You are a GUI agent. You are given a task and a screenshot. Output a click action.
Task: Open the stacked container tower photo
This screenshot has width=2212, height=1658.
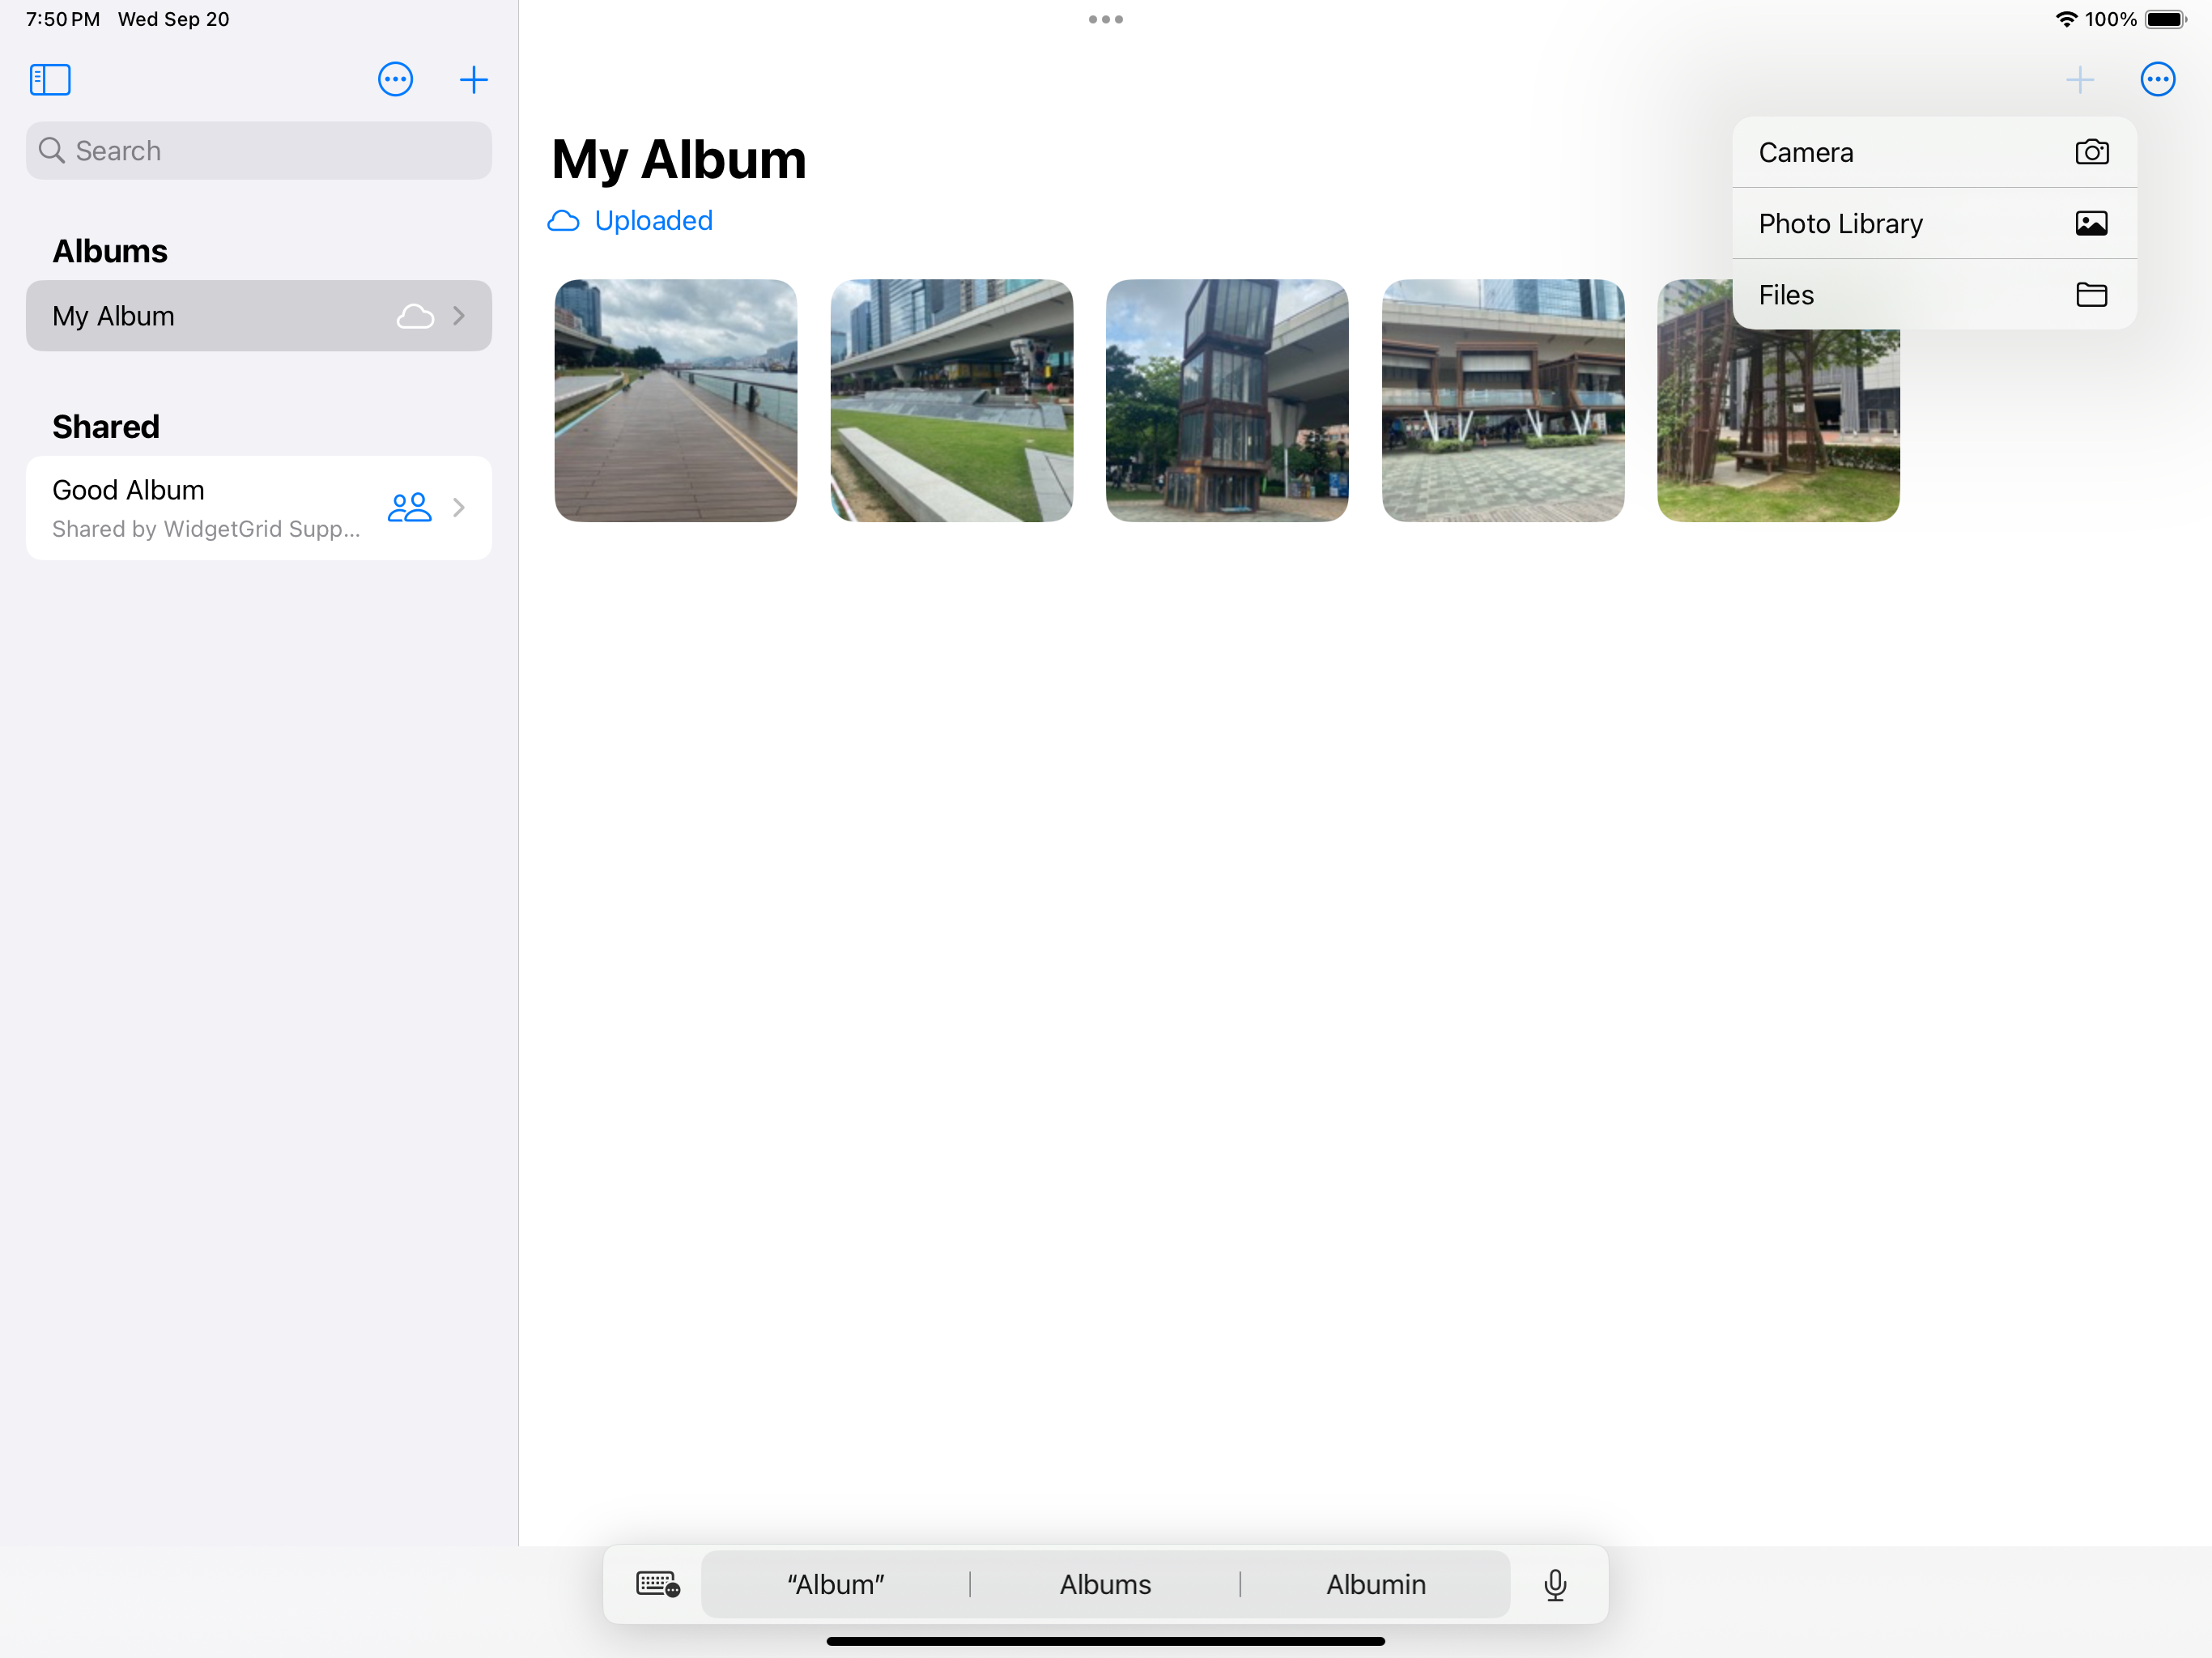tap(1227, 401)
